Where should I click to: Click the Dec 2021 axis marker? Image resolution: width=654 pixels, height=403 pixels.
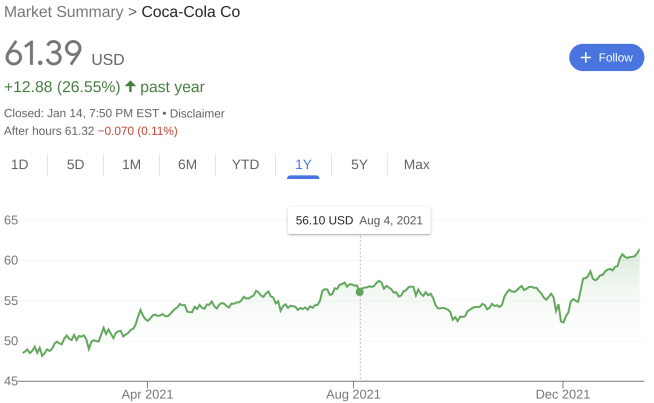pos(563,394)
